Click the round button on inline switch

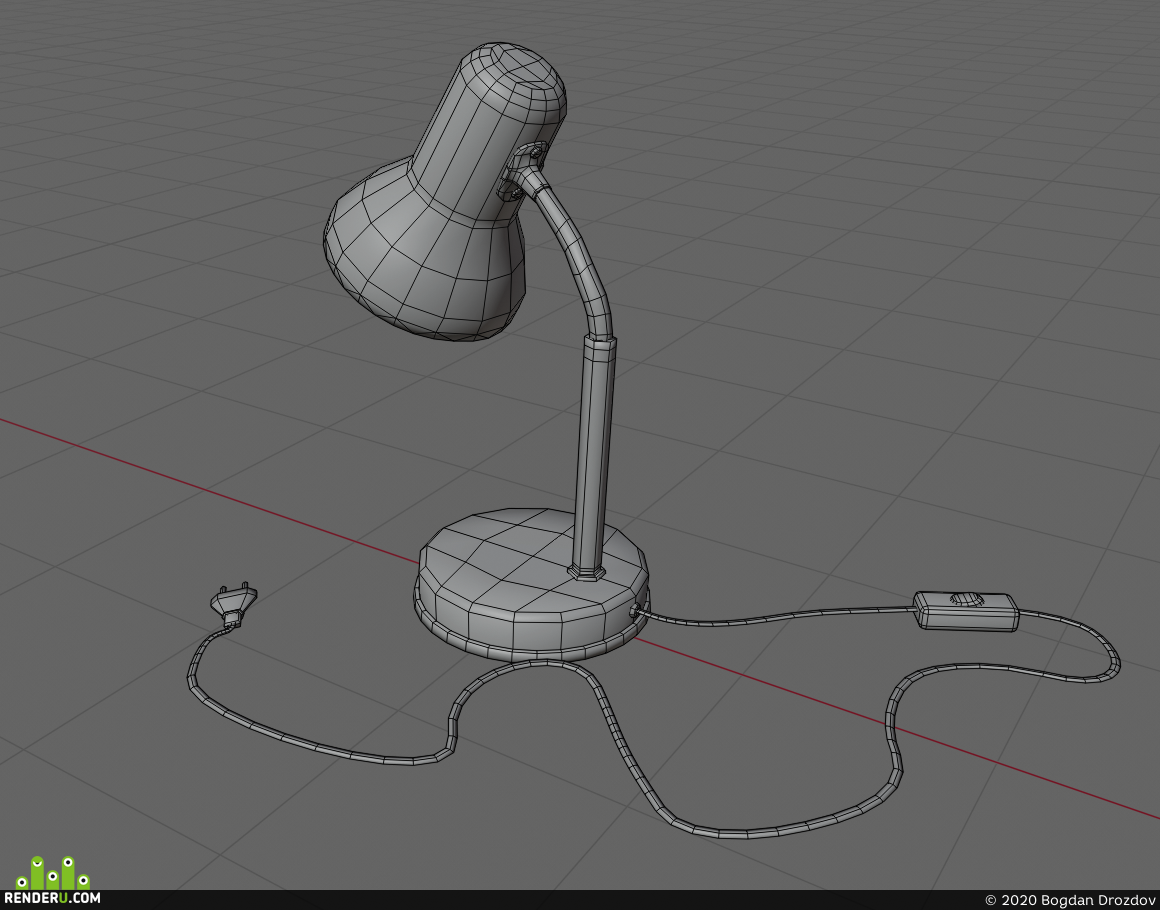click(964, 599)
